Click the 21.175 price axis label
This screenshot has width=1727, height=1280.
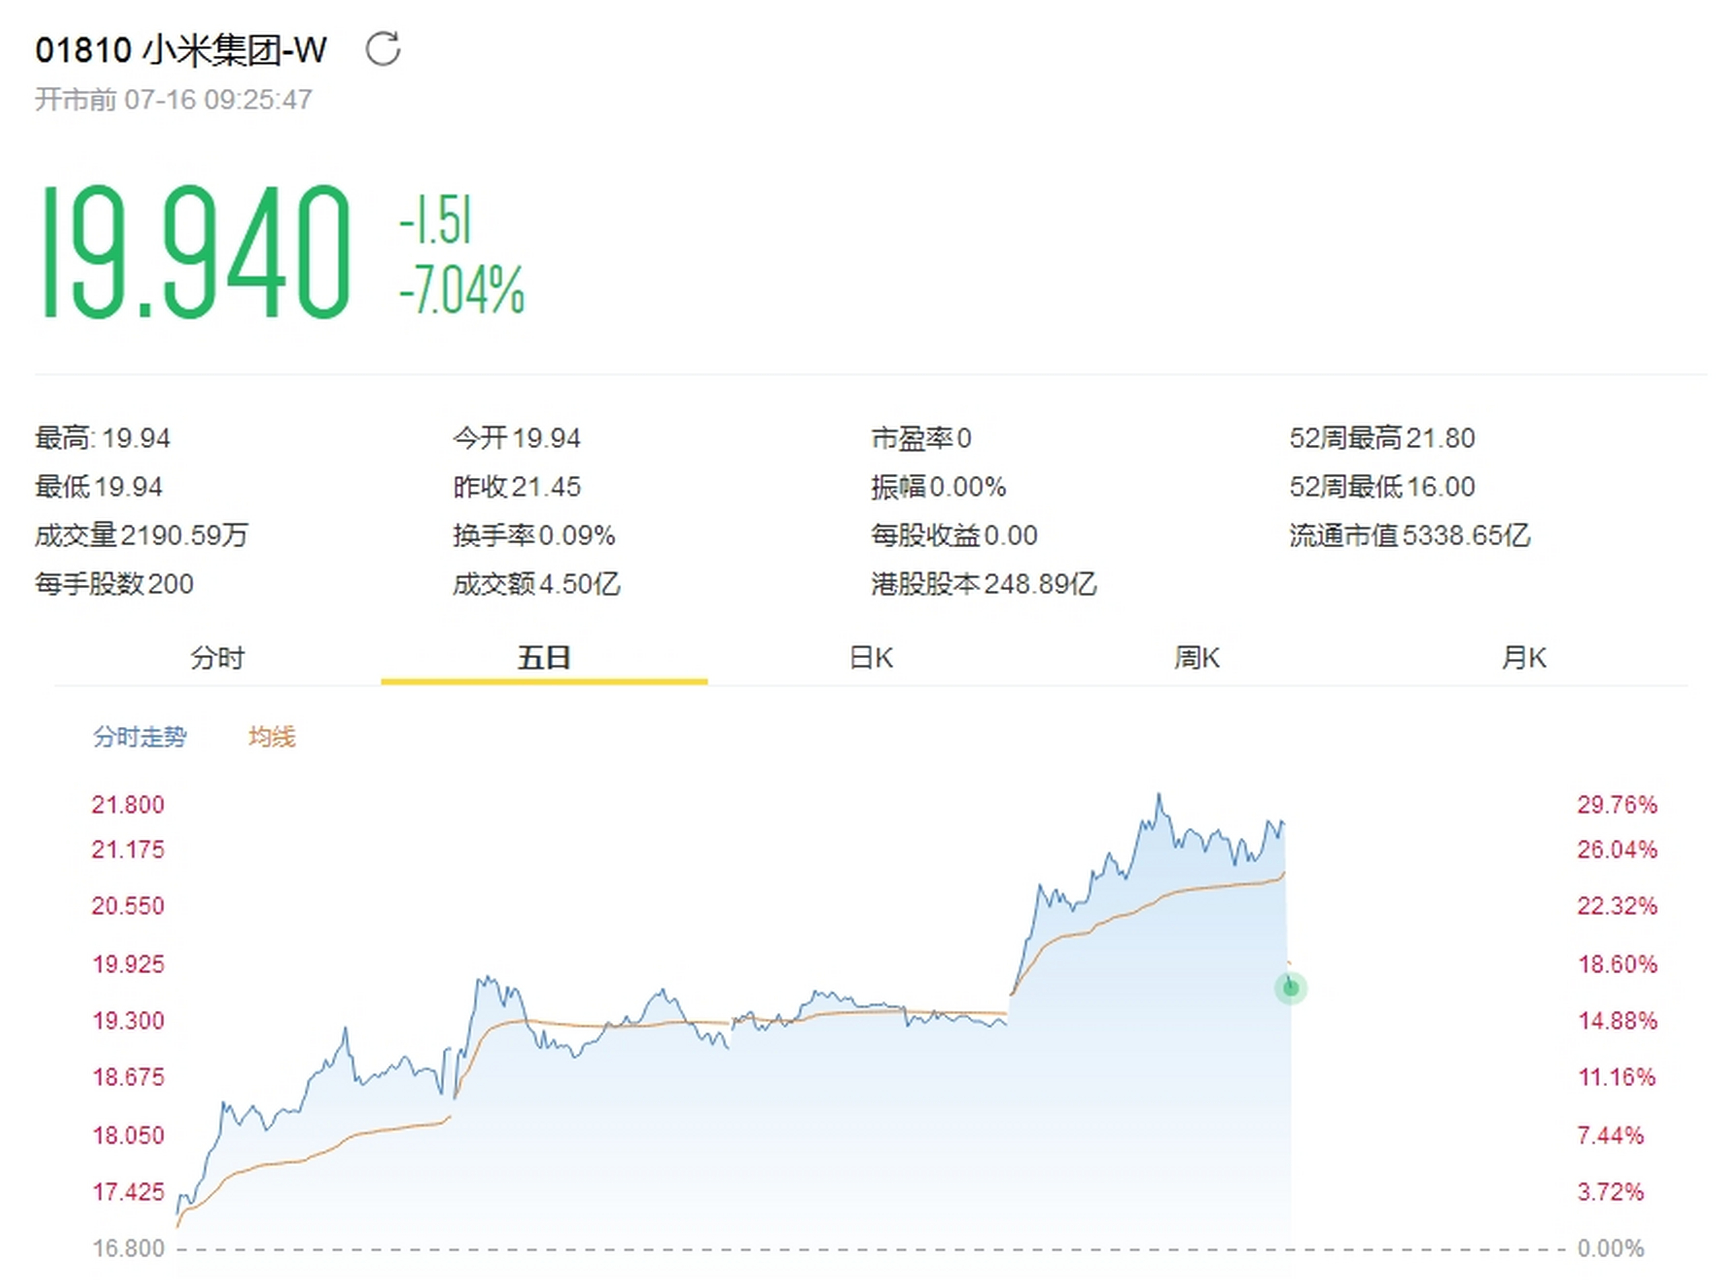(128, 850)
